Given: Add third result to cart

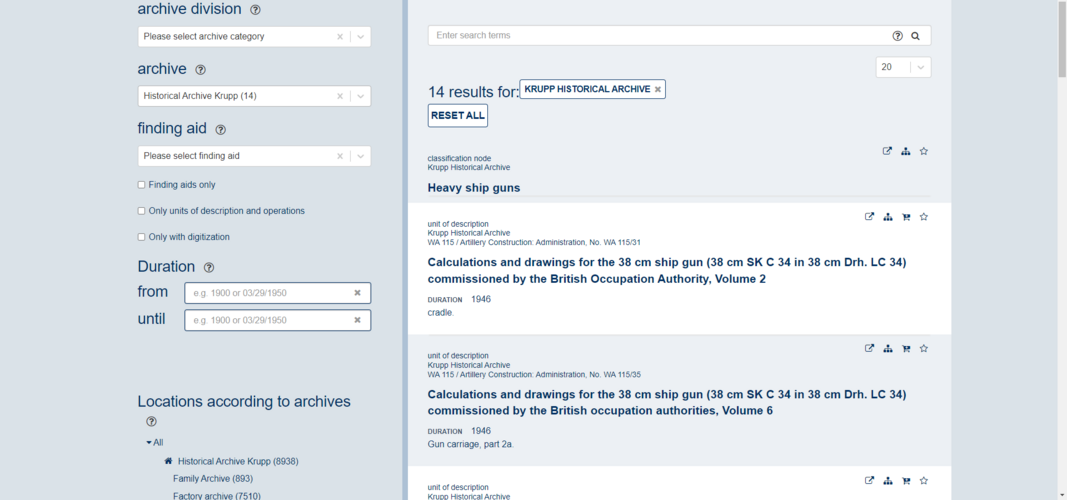Looking at the screenshot, I should (906, 480).
